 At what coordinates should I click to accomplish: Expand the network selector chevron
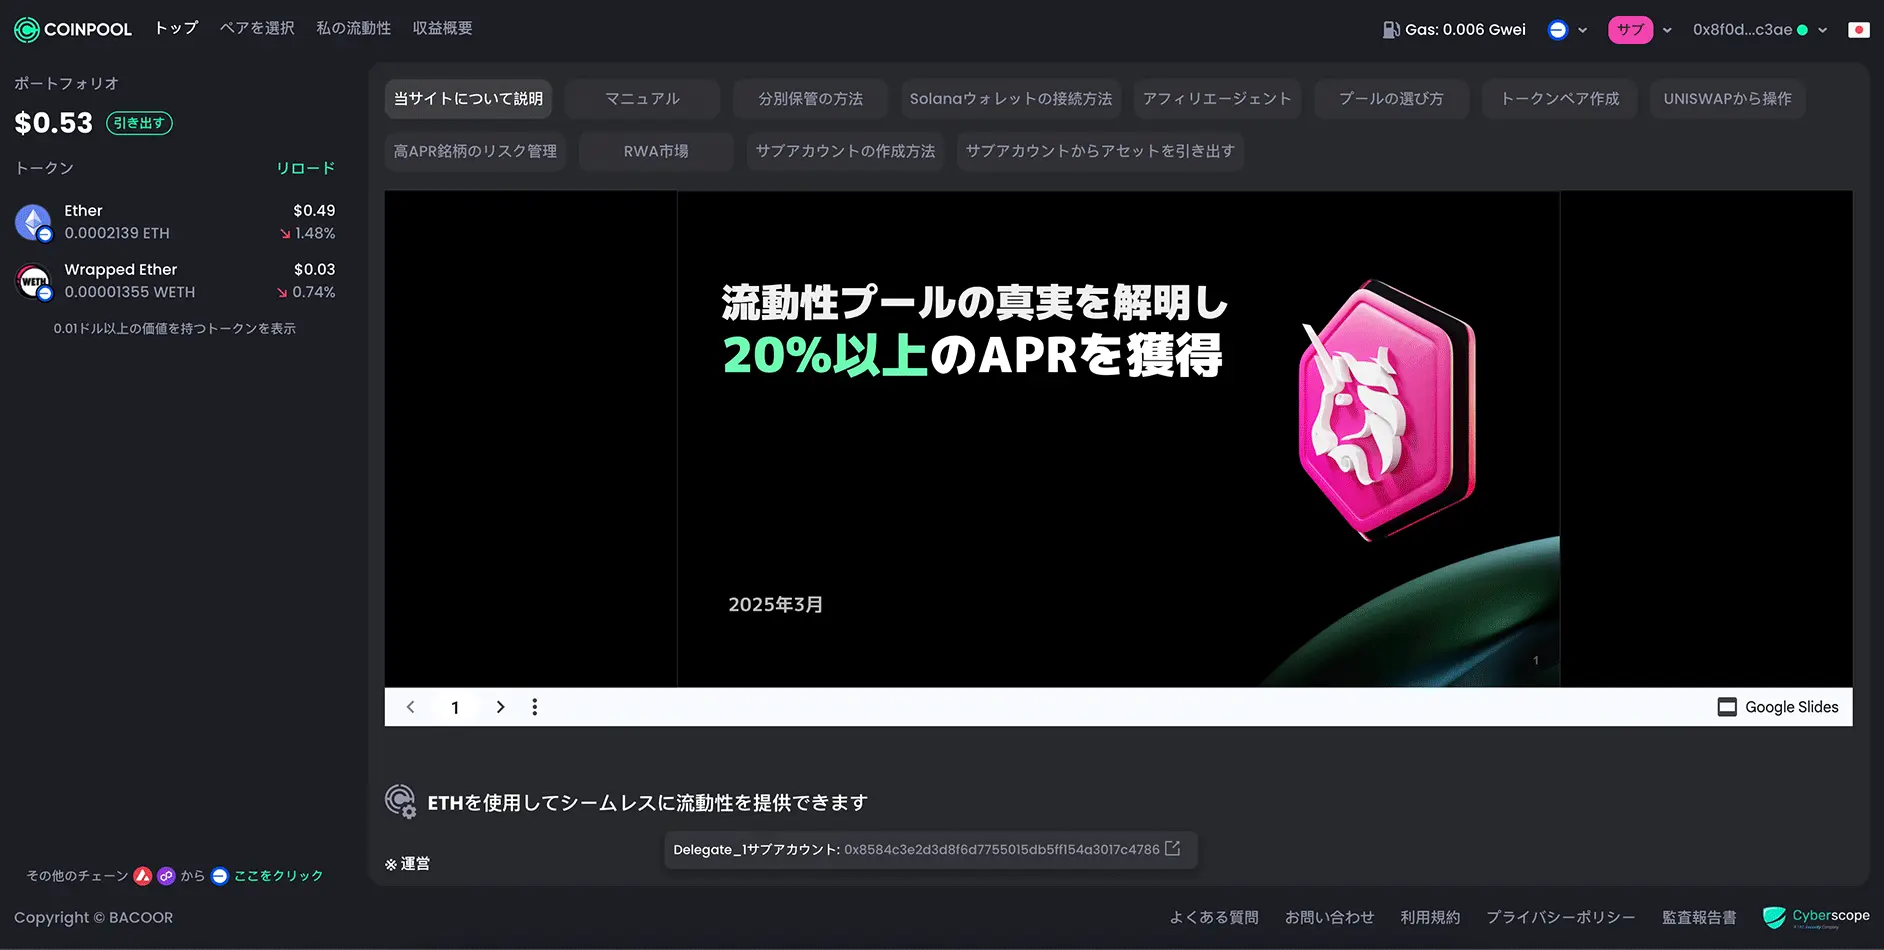pos(1582,30)
